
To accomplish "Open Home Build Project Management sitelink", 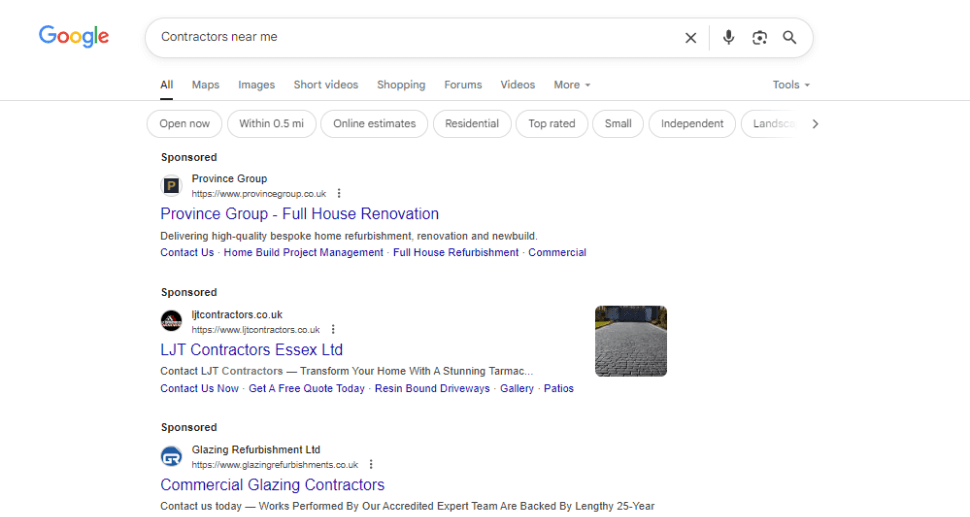I will coord(303,252).
